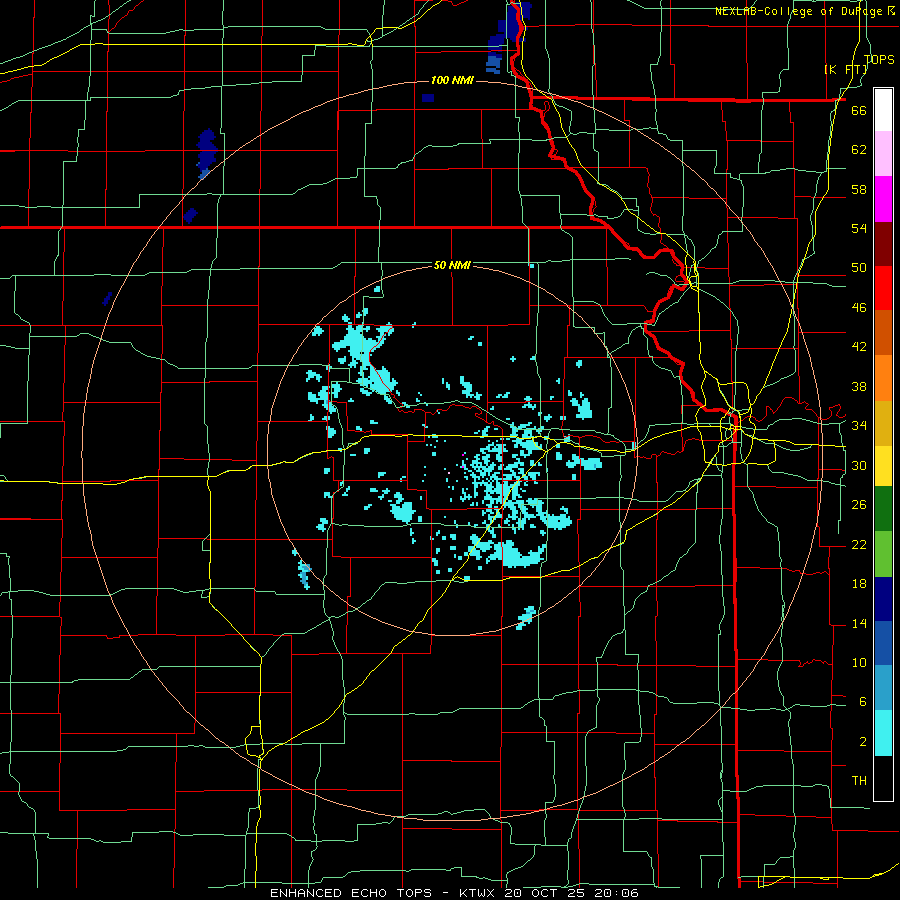
Task: Click the '54' legend value label
Action: 859,229
